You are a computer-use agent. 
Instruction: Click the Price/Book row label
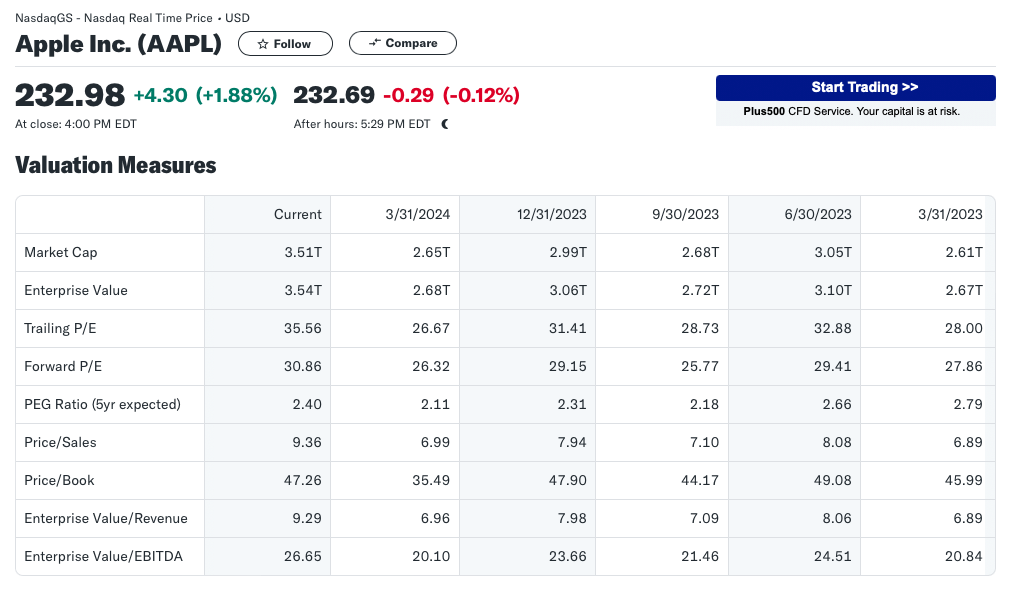[59, 480]
